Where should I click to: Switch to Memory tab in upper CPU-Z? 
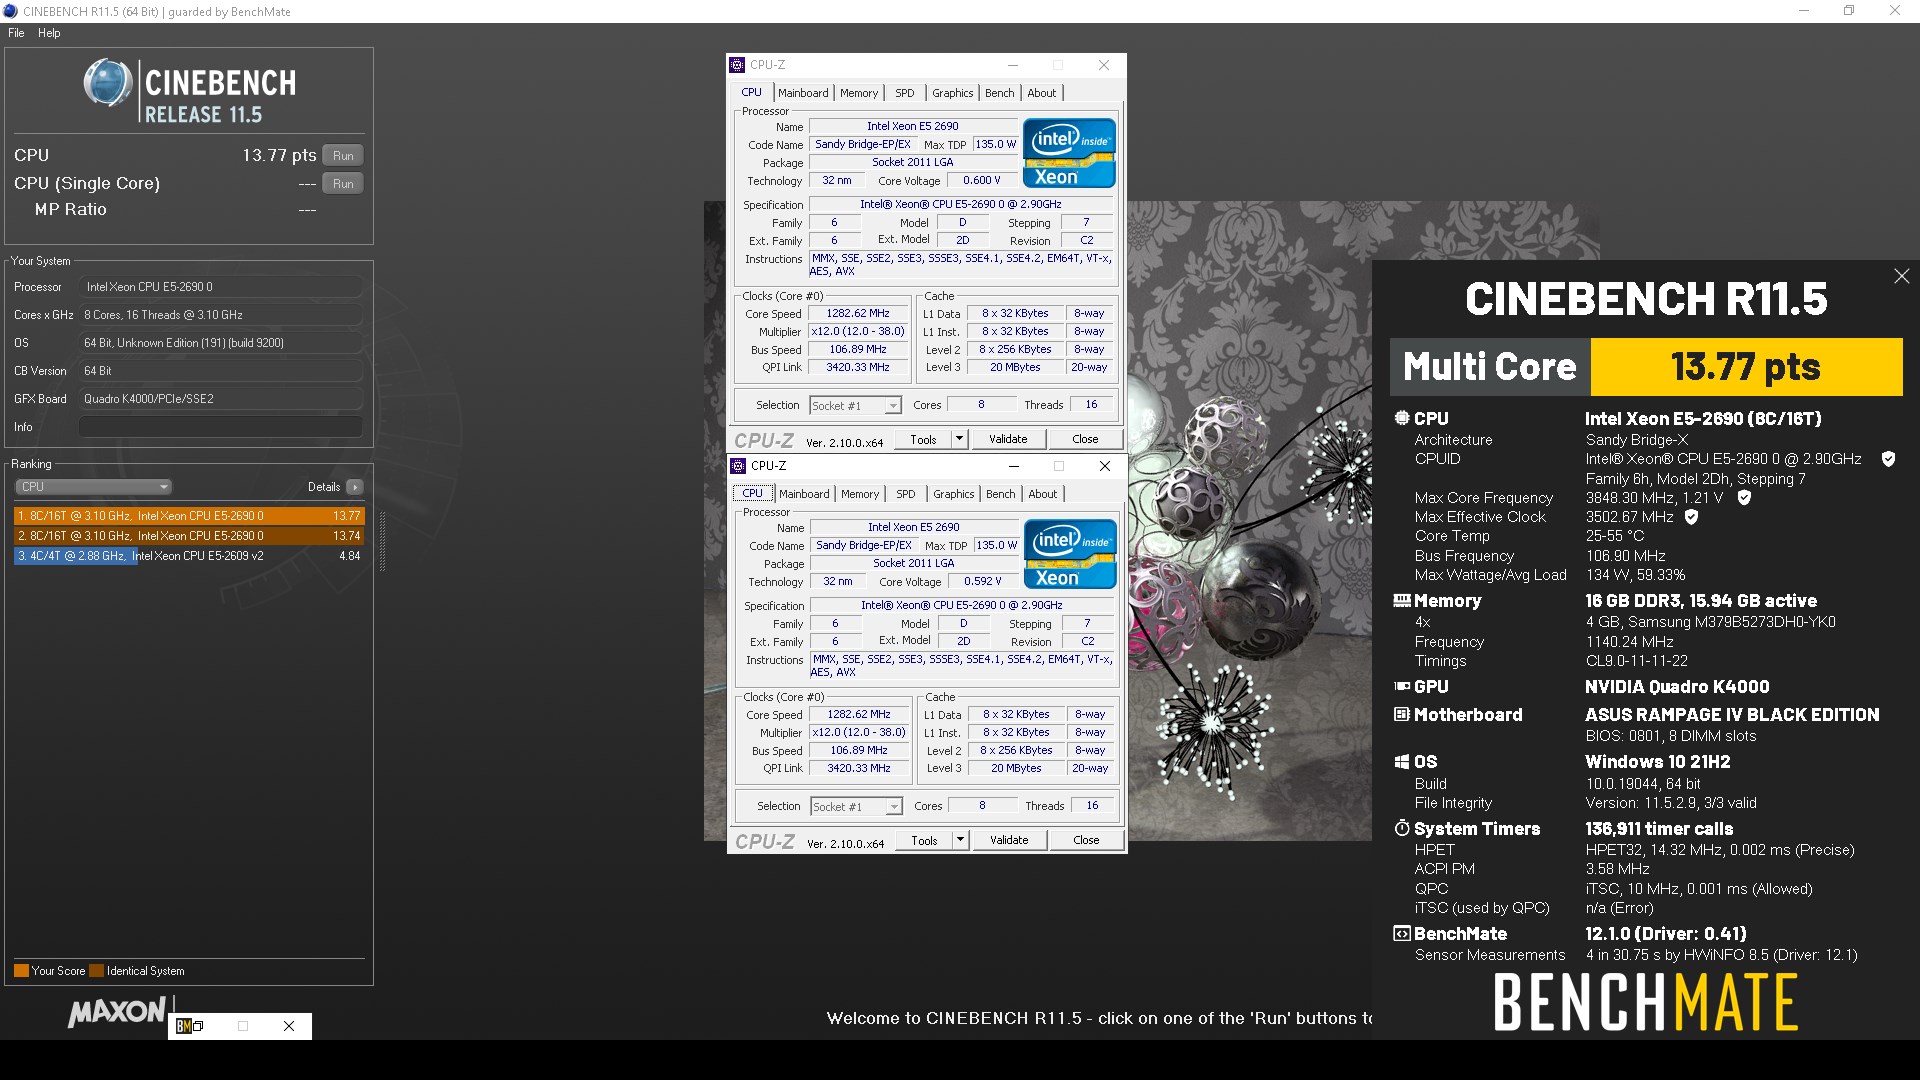pyautogui.click(x=859, y=93)
